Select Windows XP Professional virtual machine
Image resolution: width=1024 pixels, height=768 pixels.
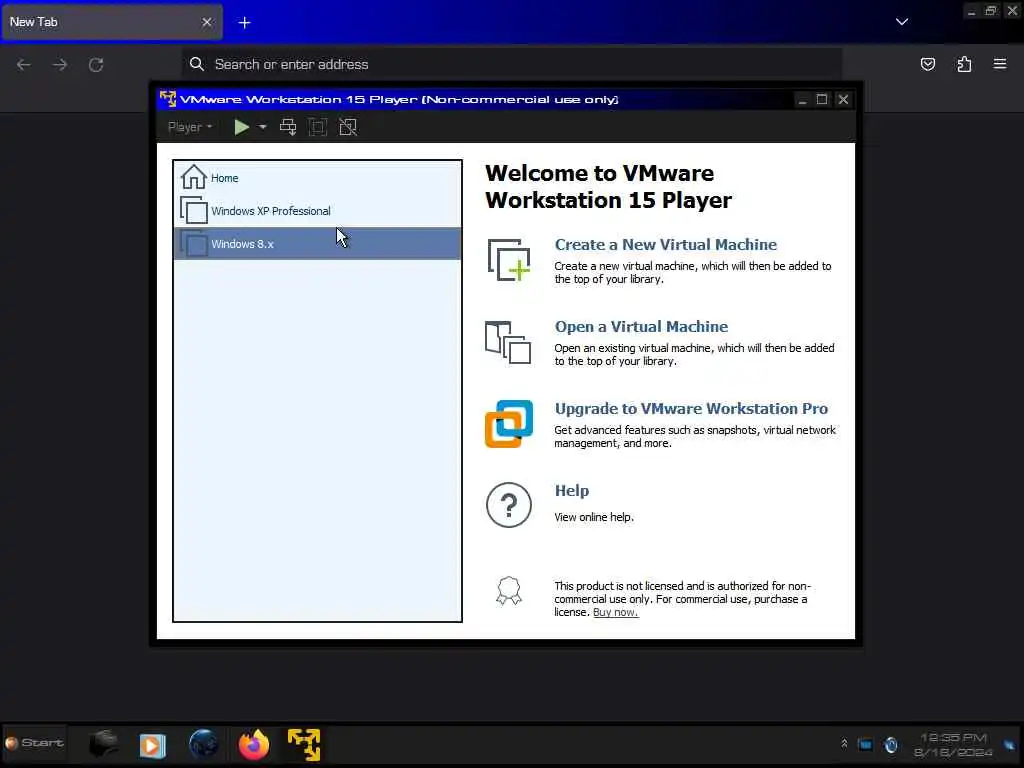pyautogui.click(x=317, y=211)
